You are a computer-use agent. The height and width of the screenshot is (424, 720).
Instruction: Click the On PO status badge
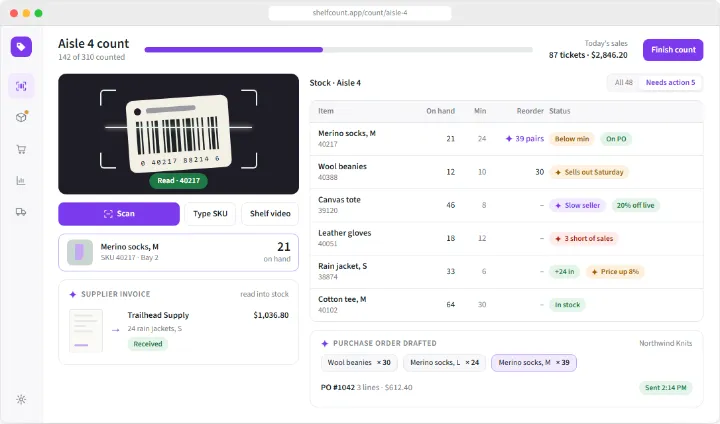pos(616,139)
